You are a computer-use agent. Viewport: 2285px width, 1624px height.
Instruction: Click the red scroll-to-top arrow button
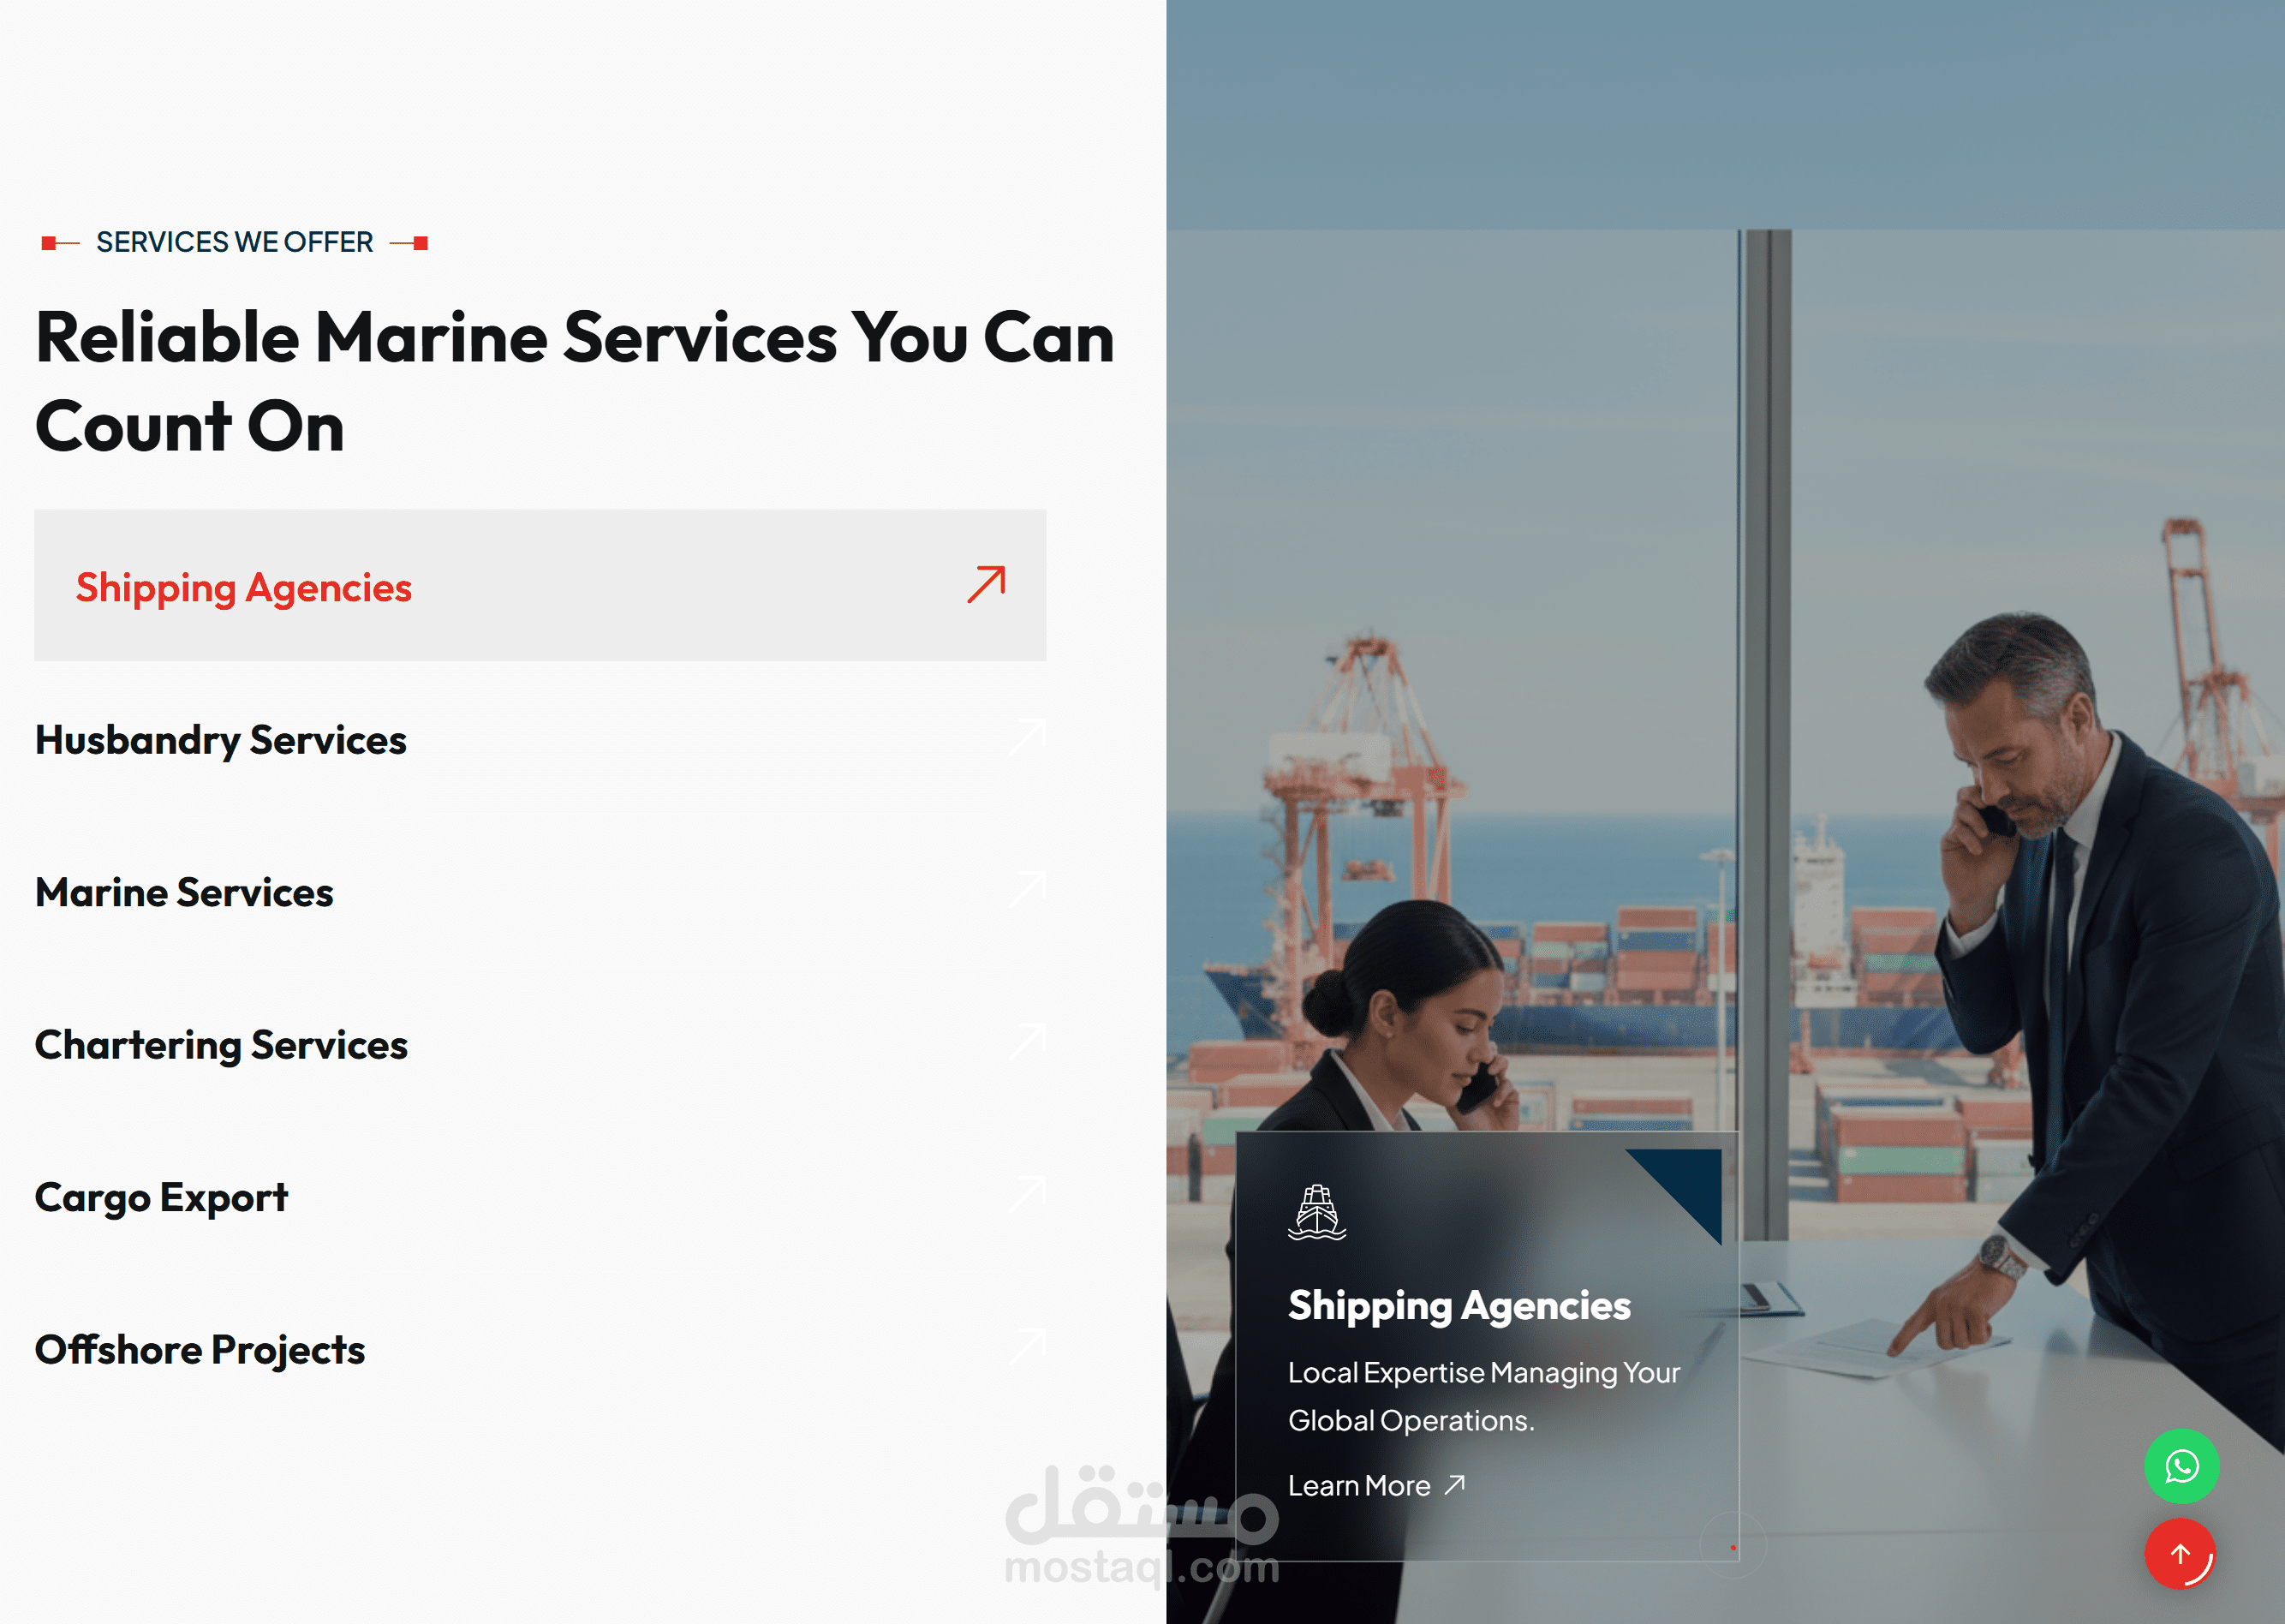[x=2180, y=1554]
